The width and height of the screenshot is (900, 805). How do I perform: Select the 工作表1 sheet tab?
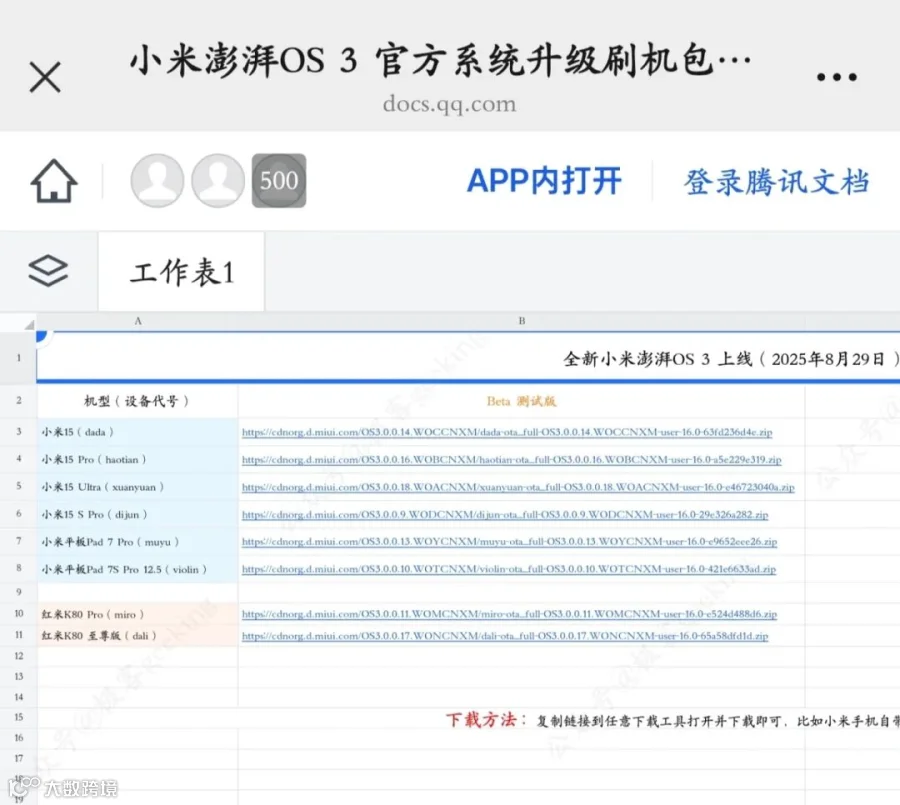pos(181,272)
